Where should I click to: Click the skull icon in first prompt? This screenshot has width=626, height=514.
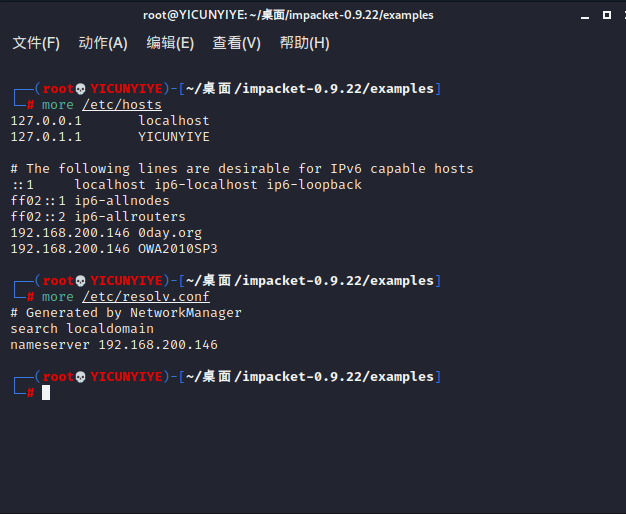(x=80, y=89)
